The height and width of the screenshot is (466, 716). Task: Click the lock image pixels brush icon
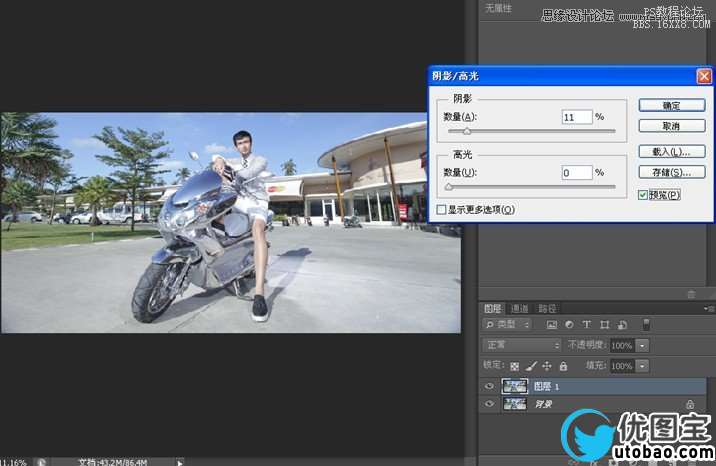(x=531, y=367)
